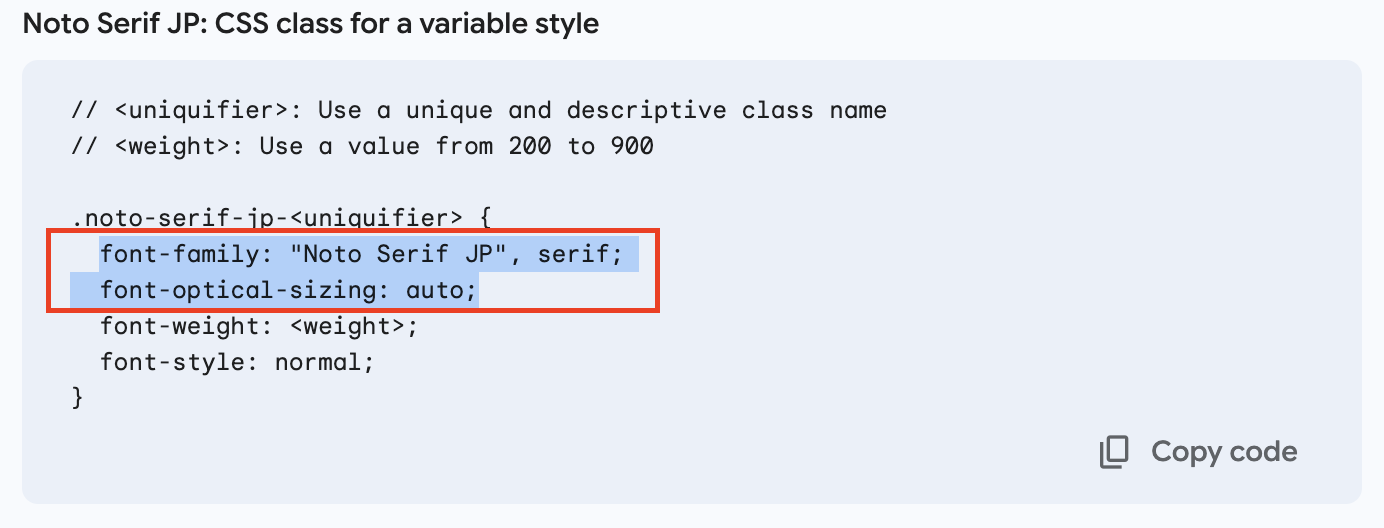Click the <uniquifier> placeholder in the selector
1384x528 pixels.
[376, 218]
